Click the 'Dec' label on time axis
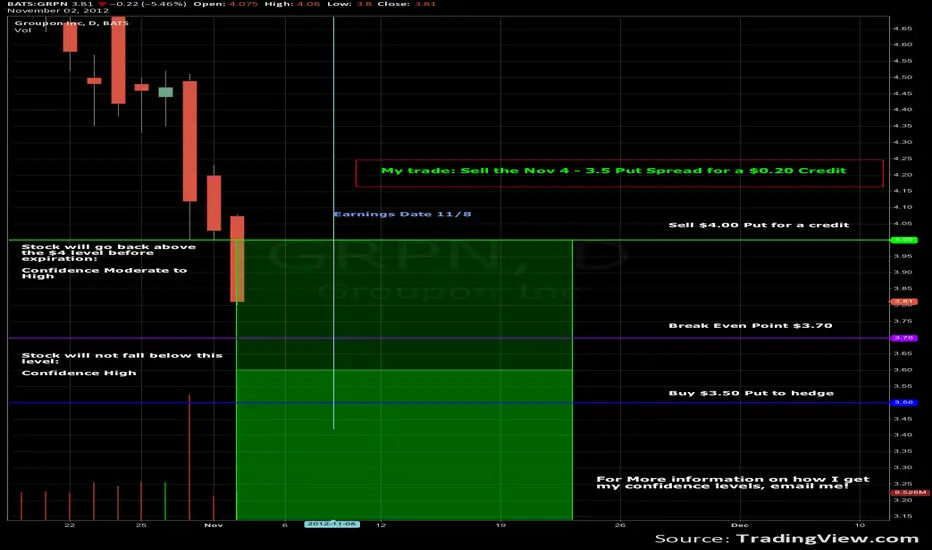Screen dimensions: 932x550 pos(740,525)
